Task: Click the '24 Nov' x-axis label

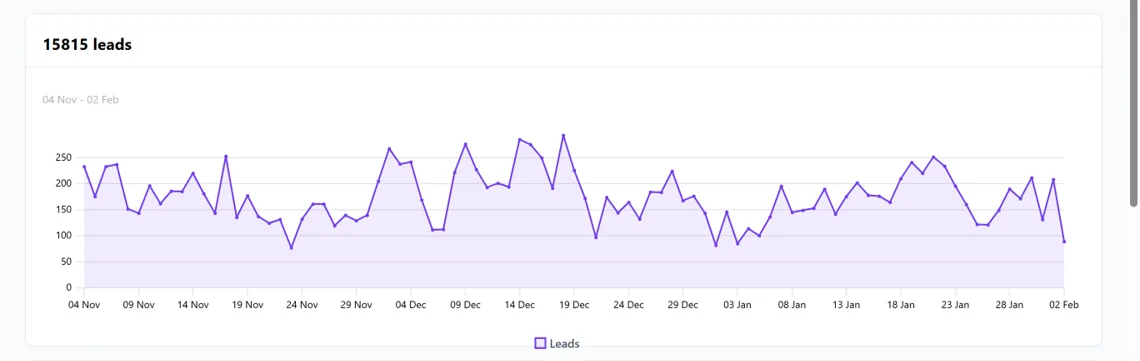Action: pos(302,305)
